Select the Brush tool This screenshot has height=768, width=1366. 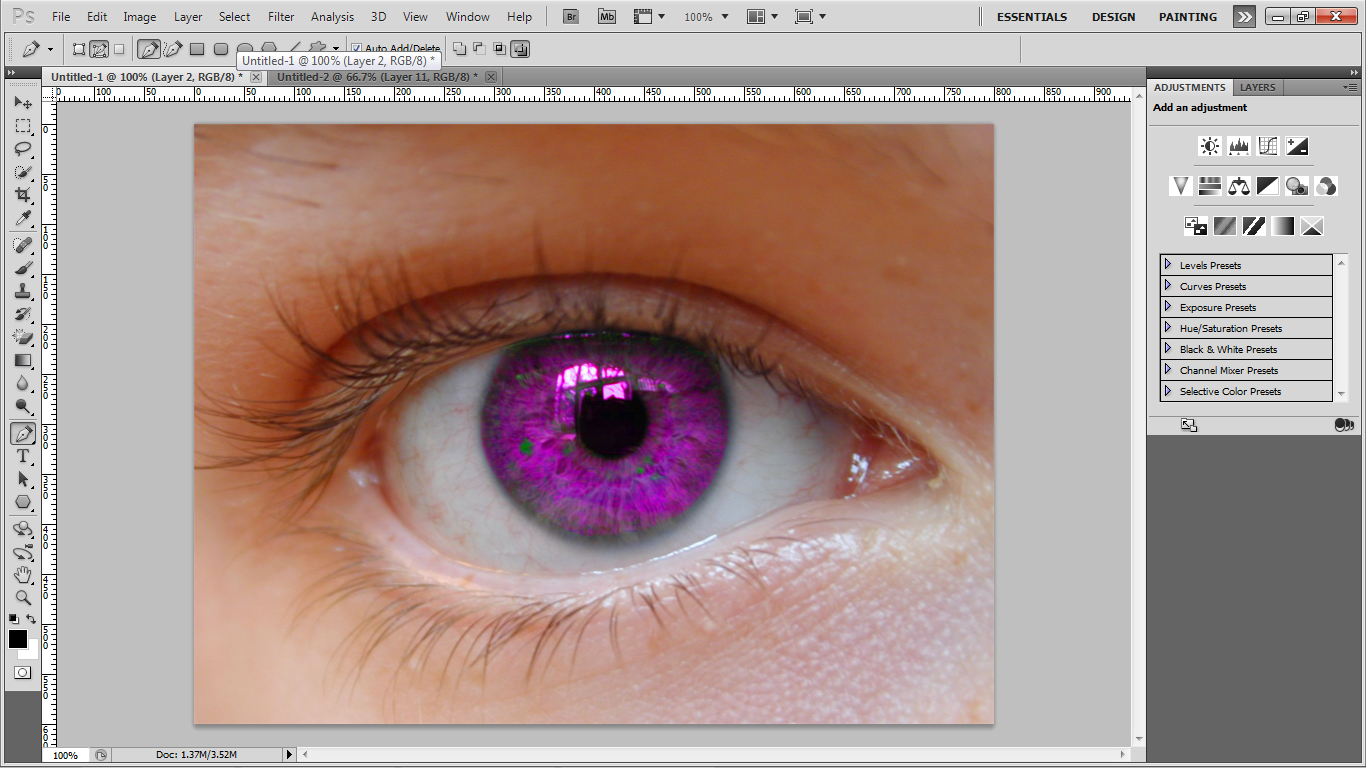point(22,268)
